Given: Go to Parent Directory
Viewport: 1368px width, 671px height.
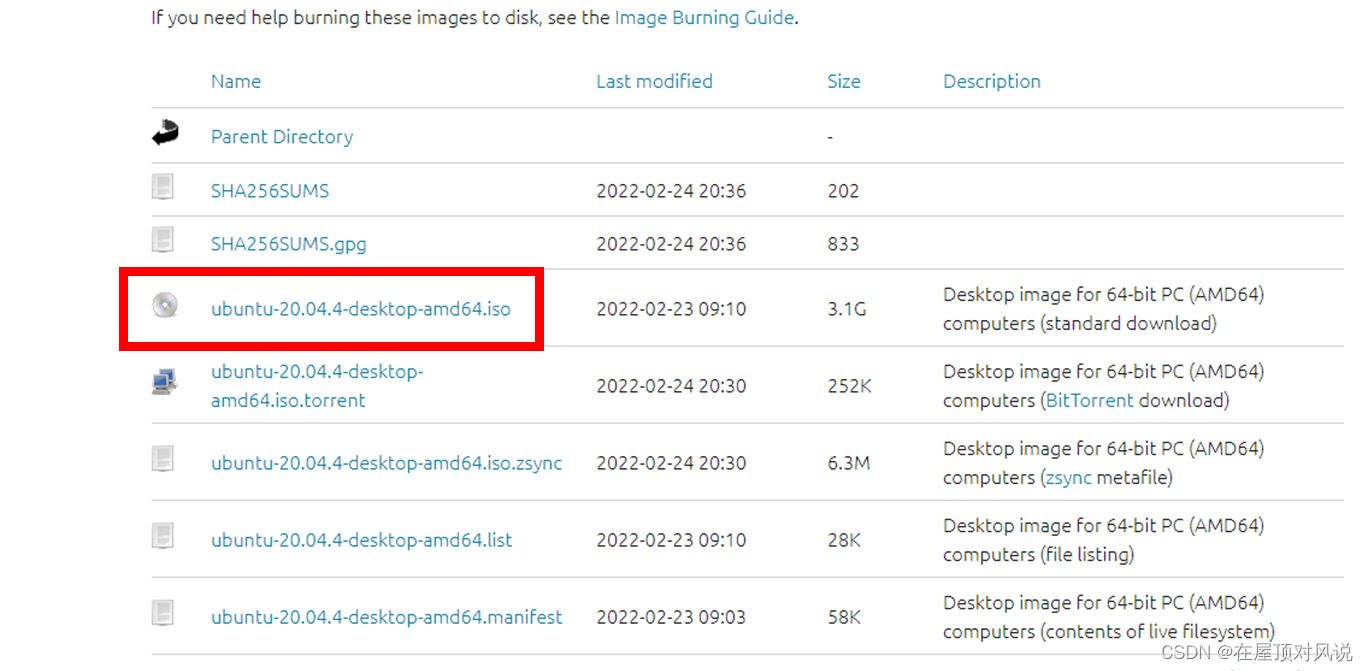Looking at the screenshot, I should point(282,137).
